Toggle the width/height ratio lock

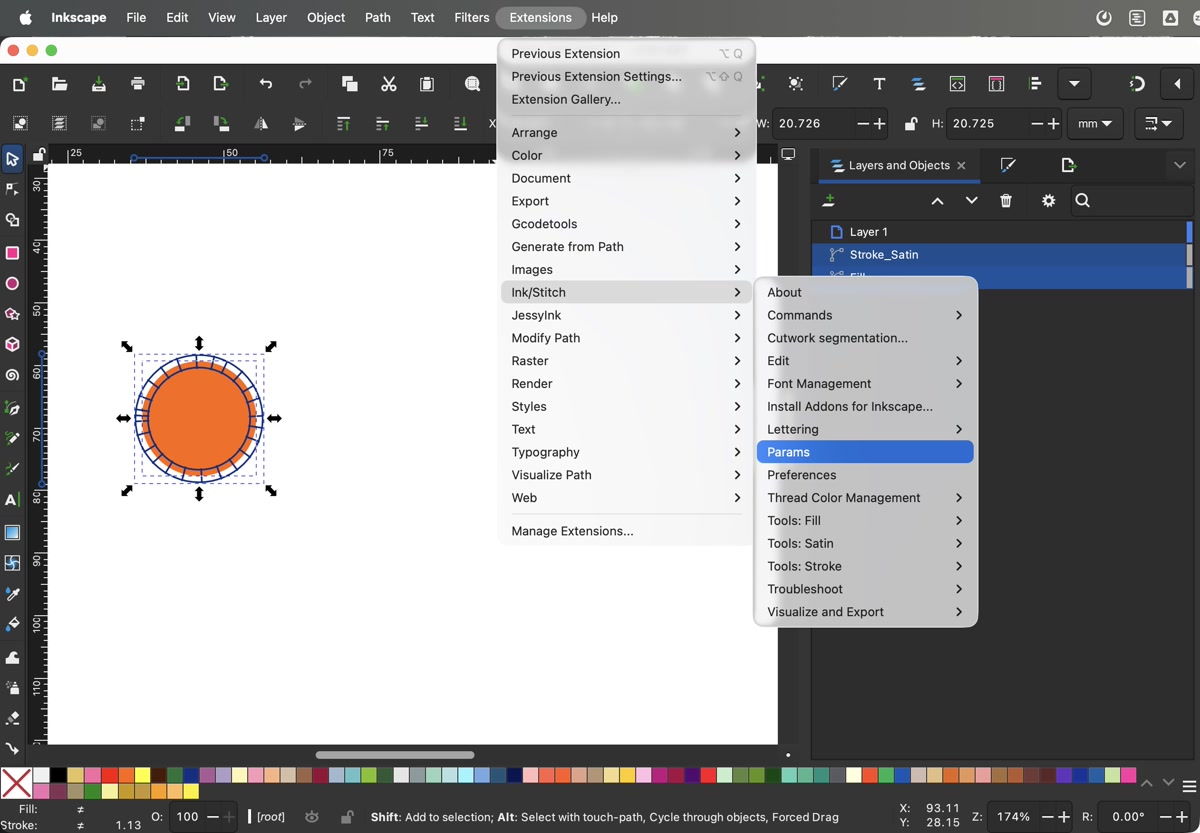click(x=910, y=124)
